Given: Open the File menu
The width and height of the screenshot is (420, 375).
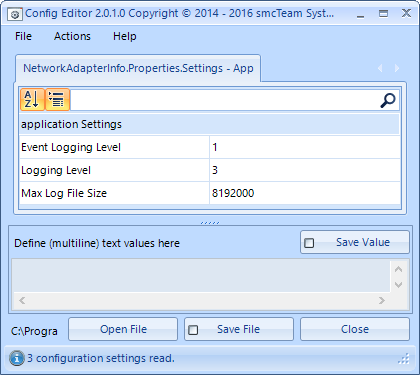Looking at the screenshot, I should [23, 36].
